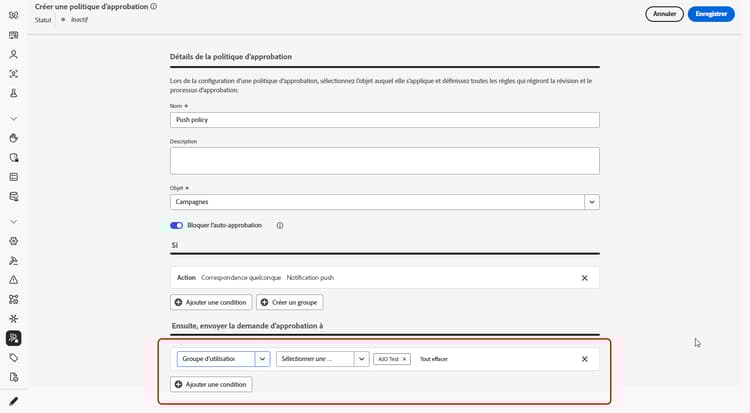Click the Enregistrer button
This screenshot has height=413, width=750.
tap(711, 14)
